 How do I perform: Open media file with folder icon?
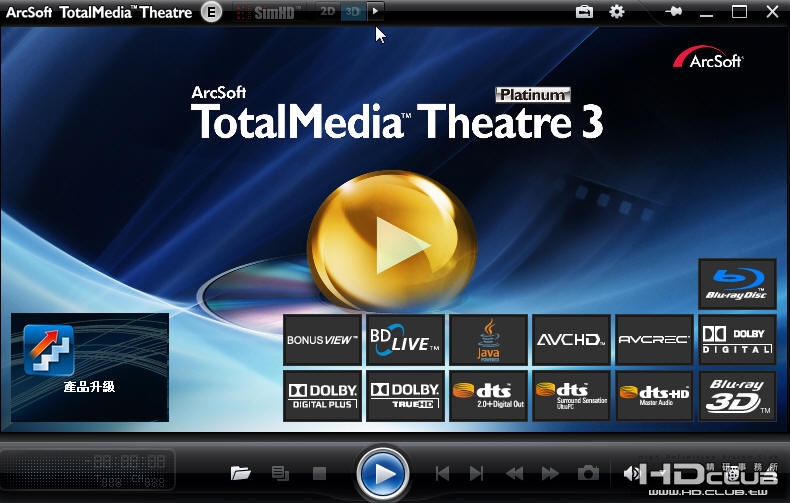[x=240, y=473]
